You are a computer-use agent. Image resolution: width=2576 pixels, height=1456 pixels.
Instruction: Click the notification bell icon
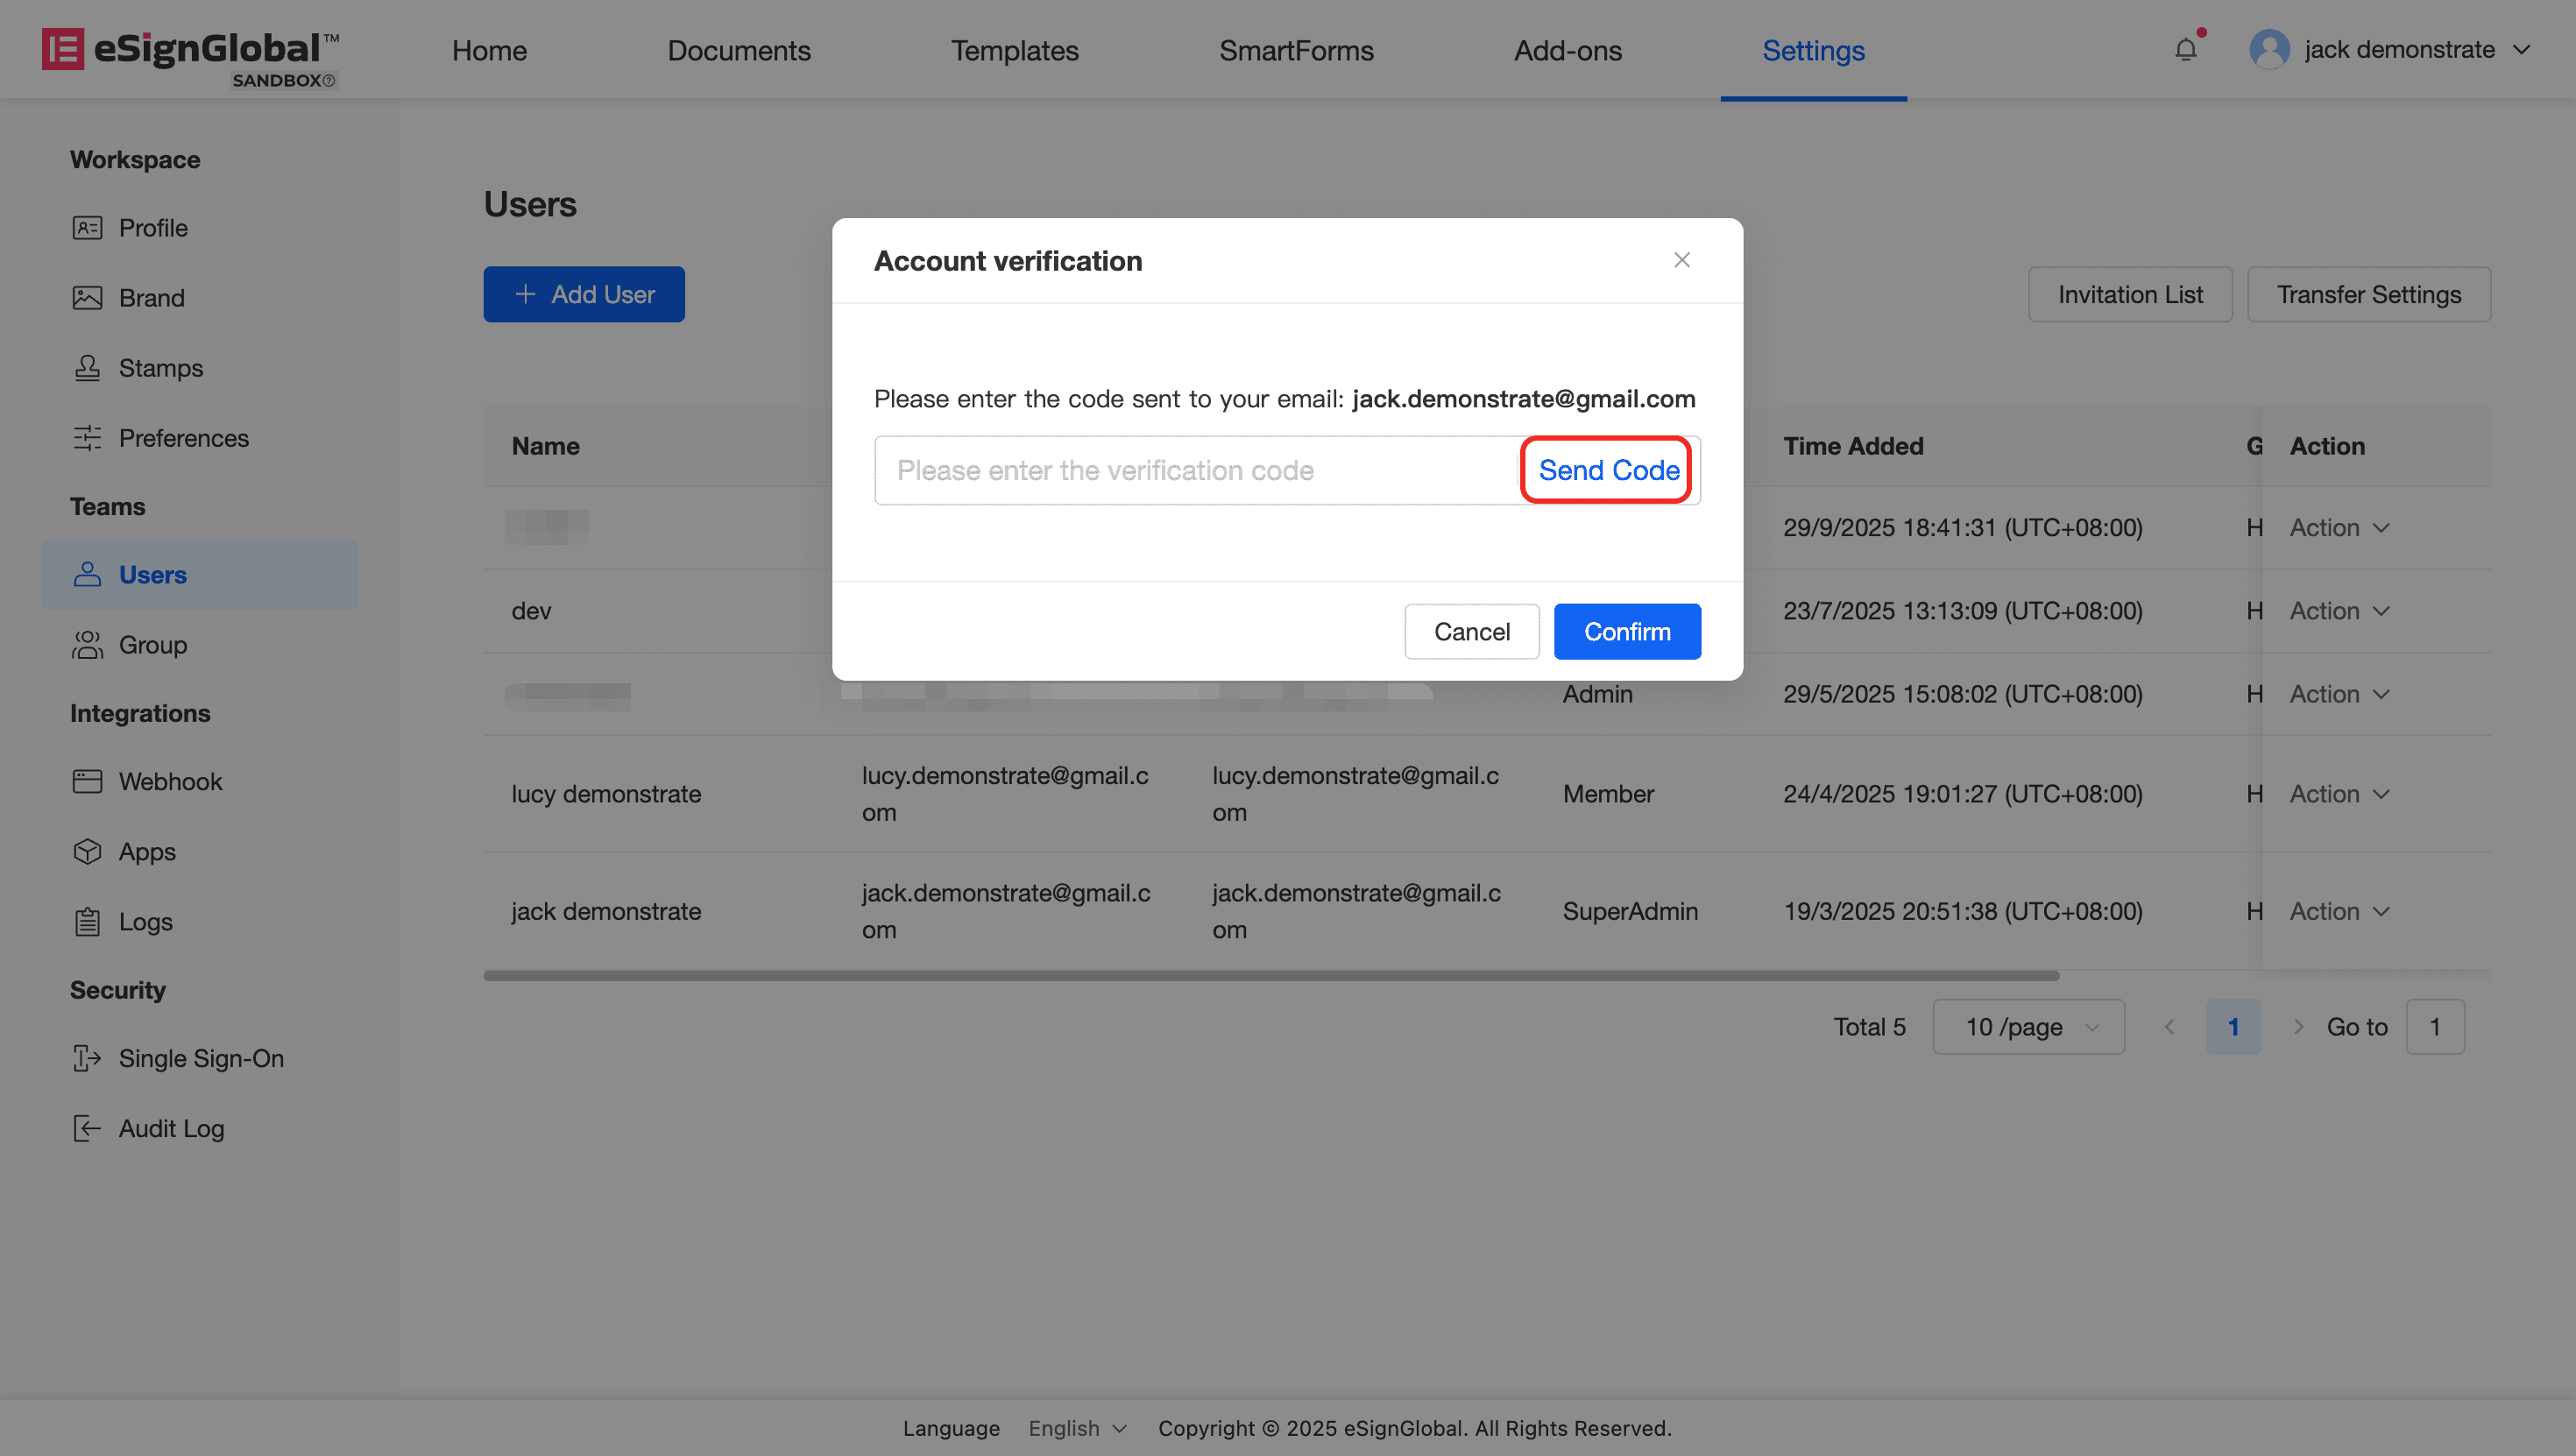2185,50
